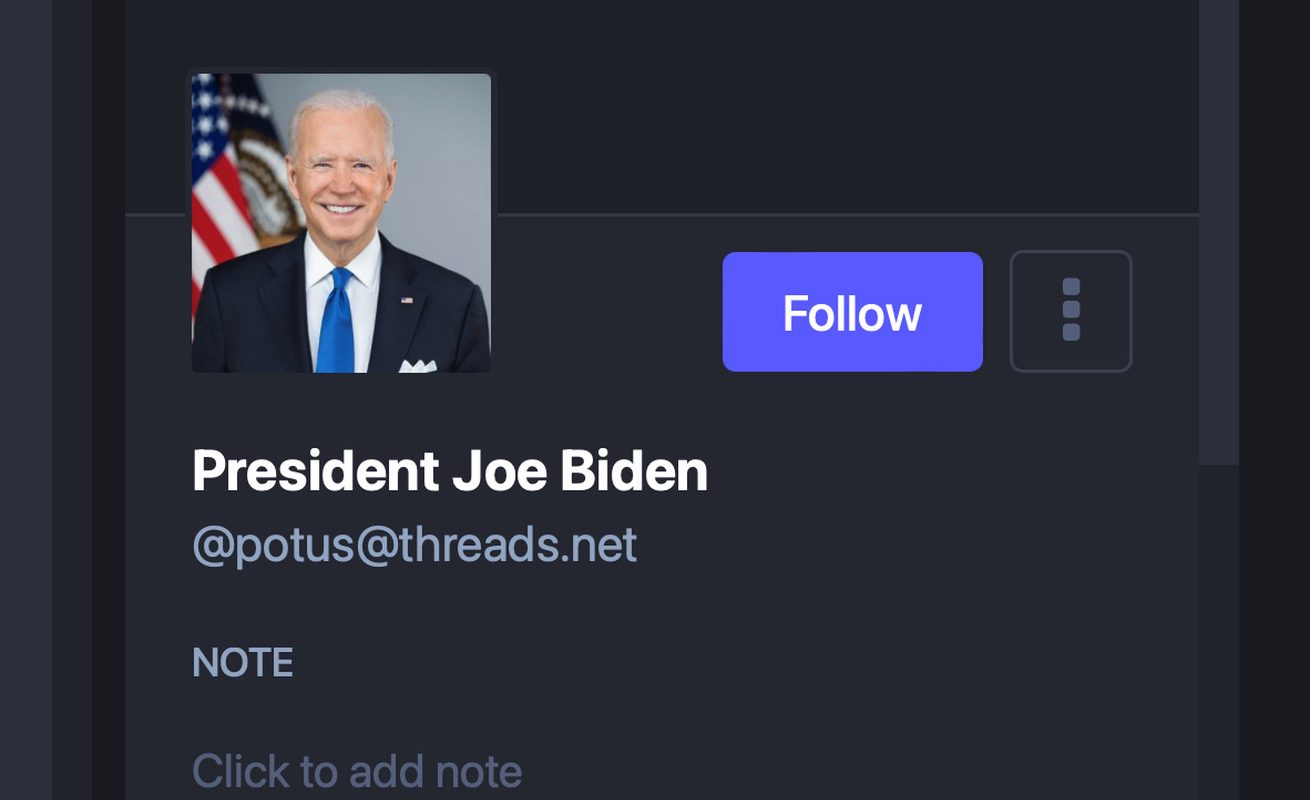
Task: Click the President Joe Biden display name
Action: click(x=450, y=471)
